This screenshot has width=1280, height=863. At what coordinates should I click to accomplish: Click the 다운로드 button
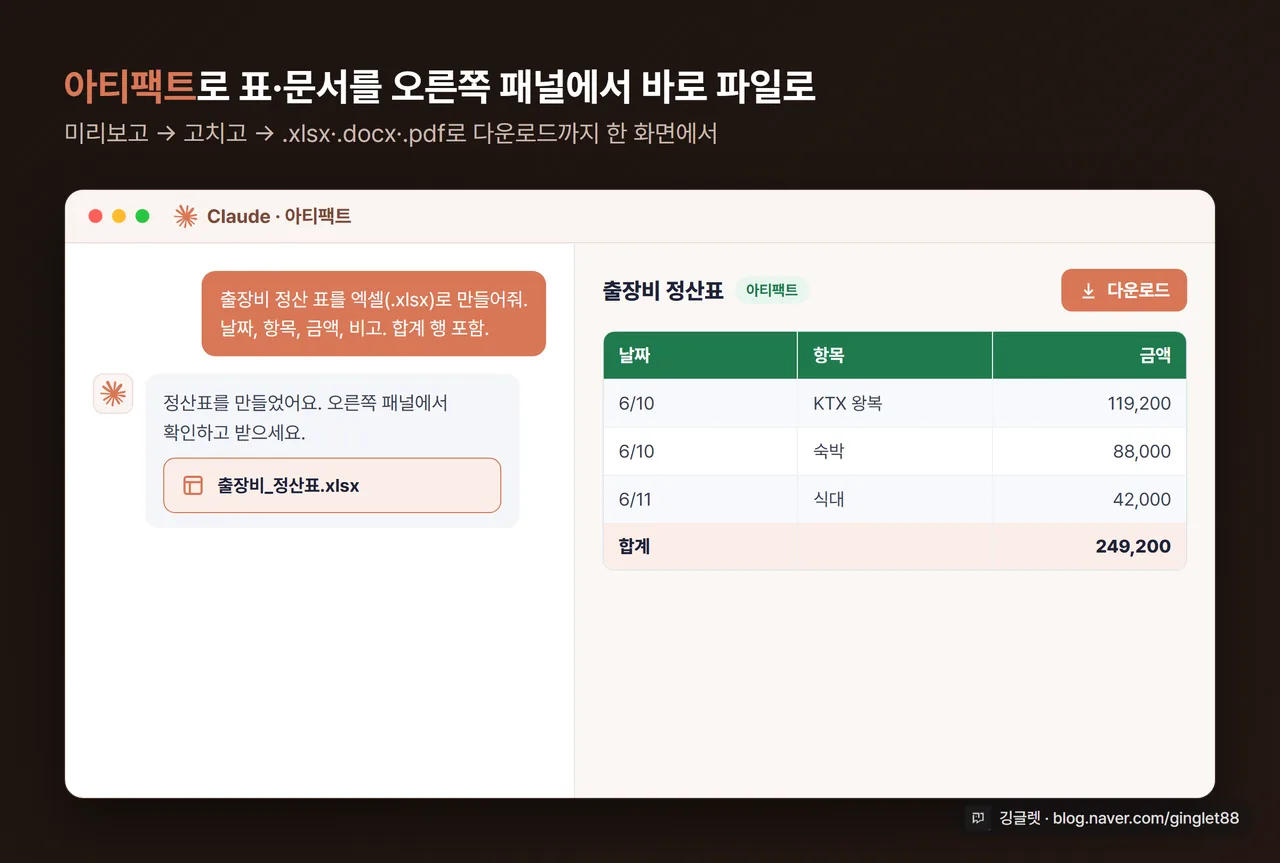pyautogui.click(x=1124, y=290)
